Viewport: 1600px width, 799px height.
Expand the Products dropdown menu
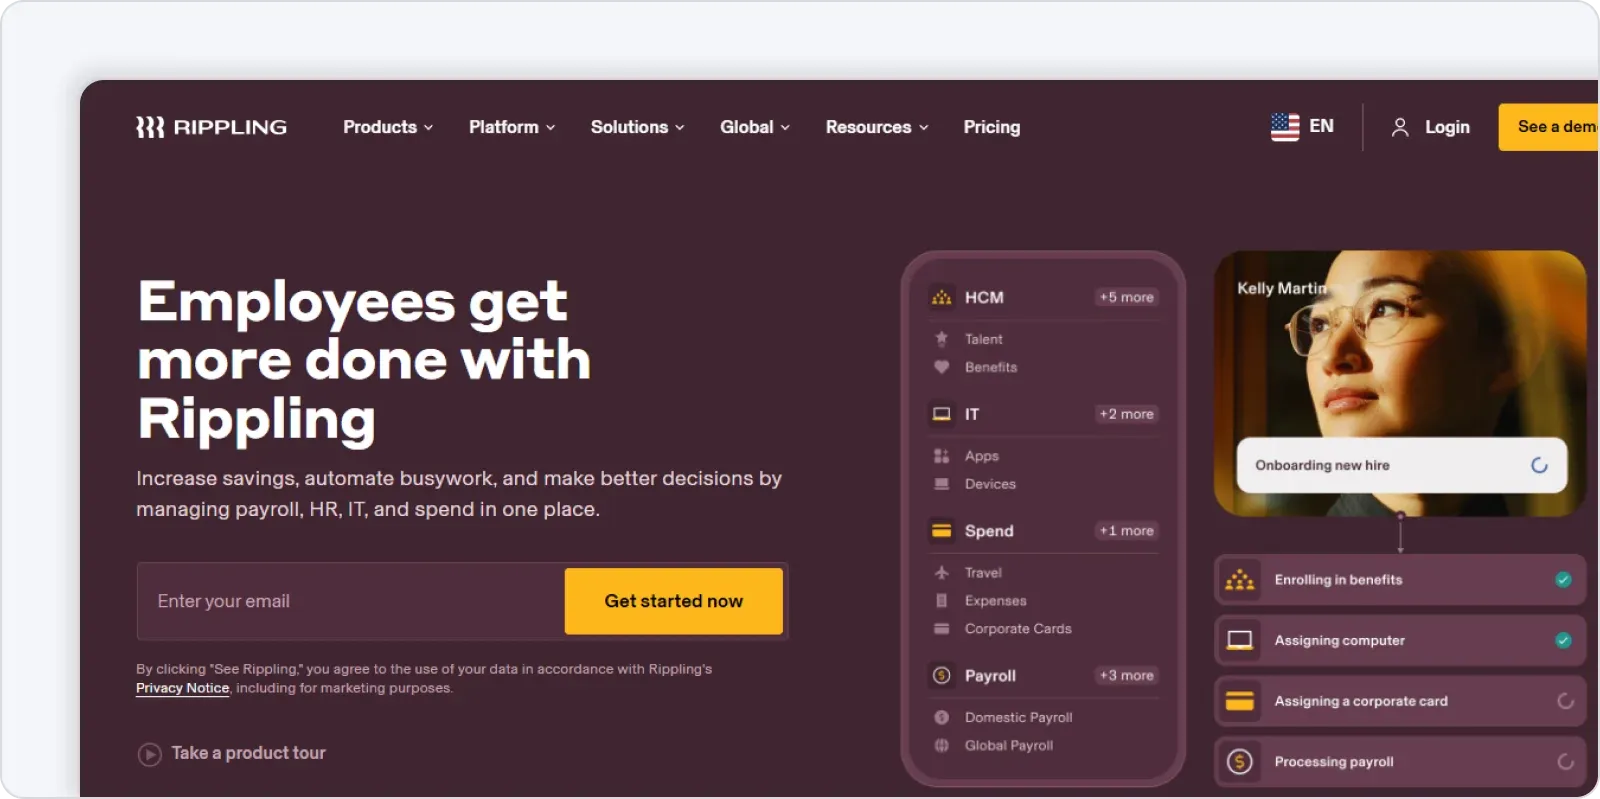tap(388, 127)
